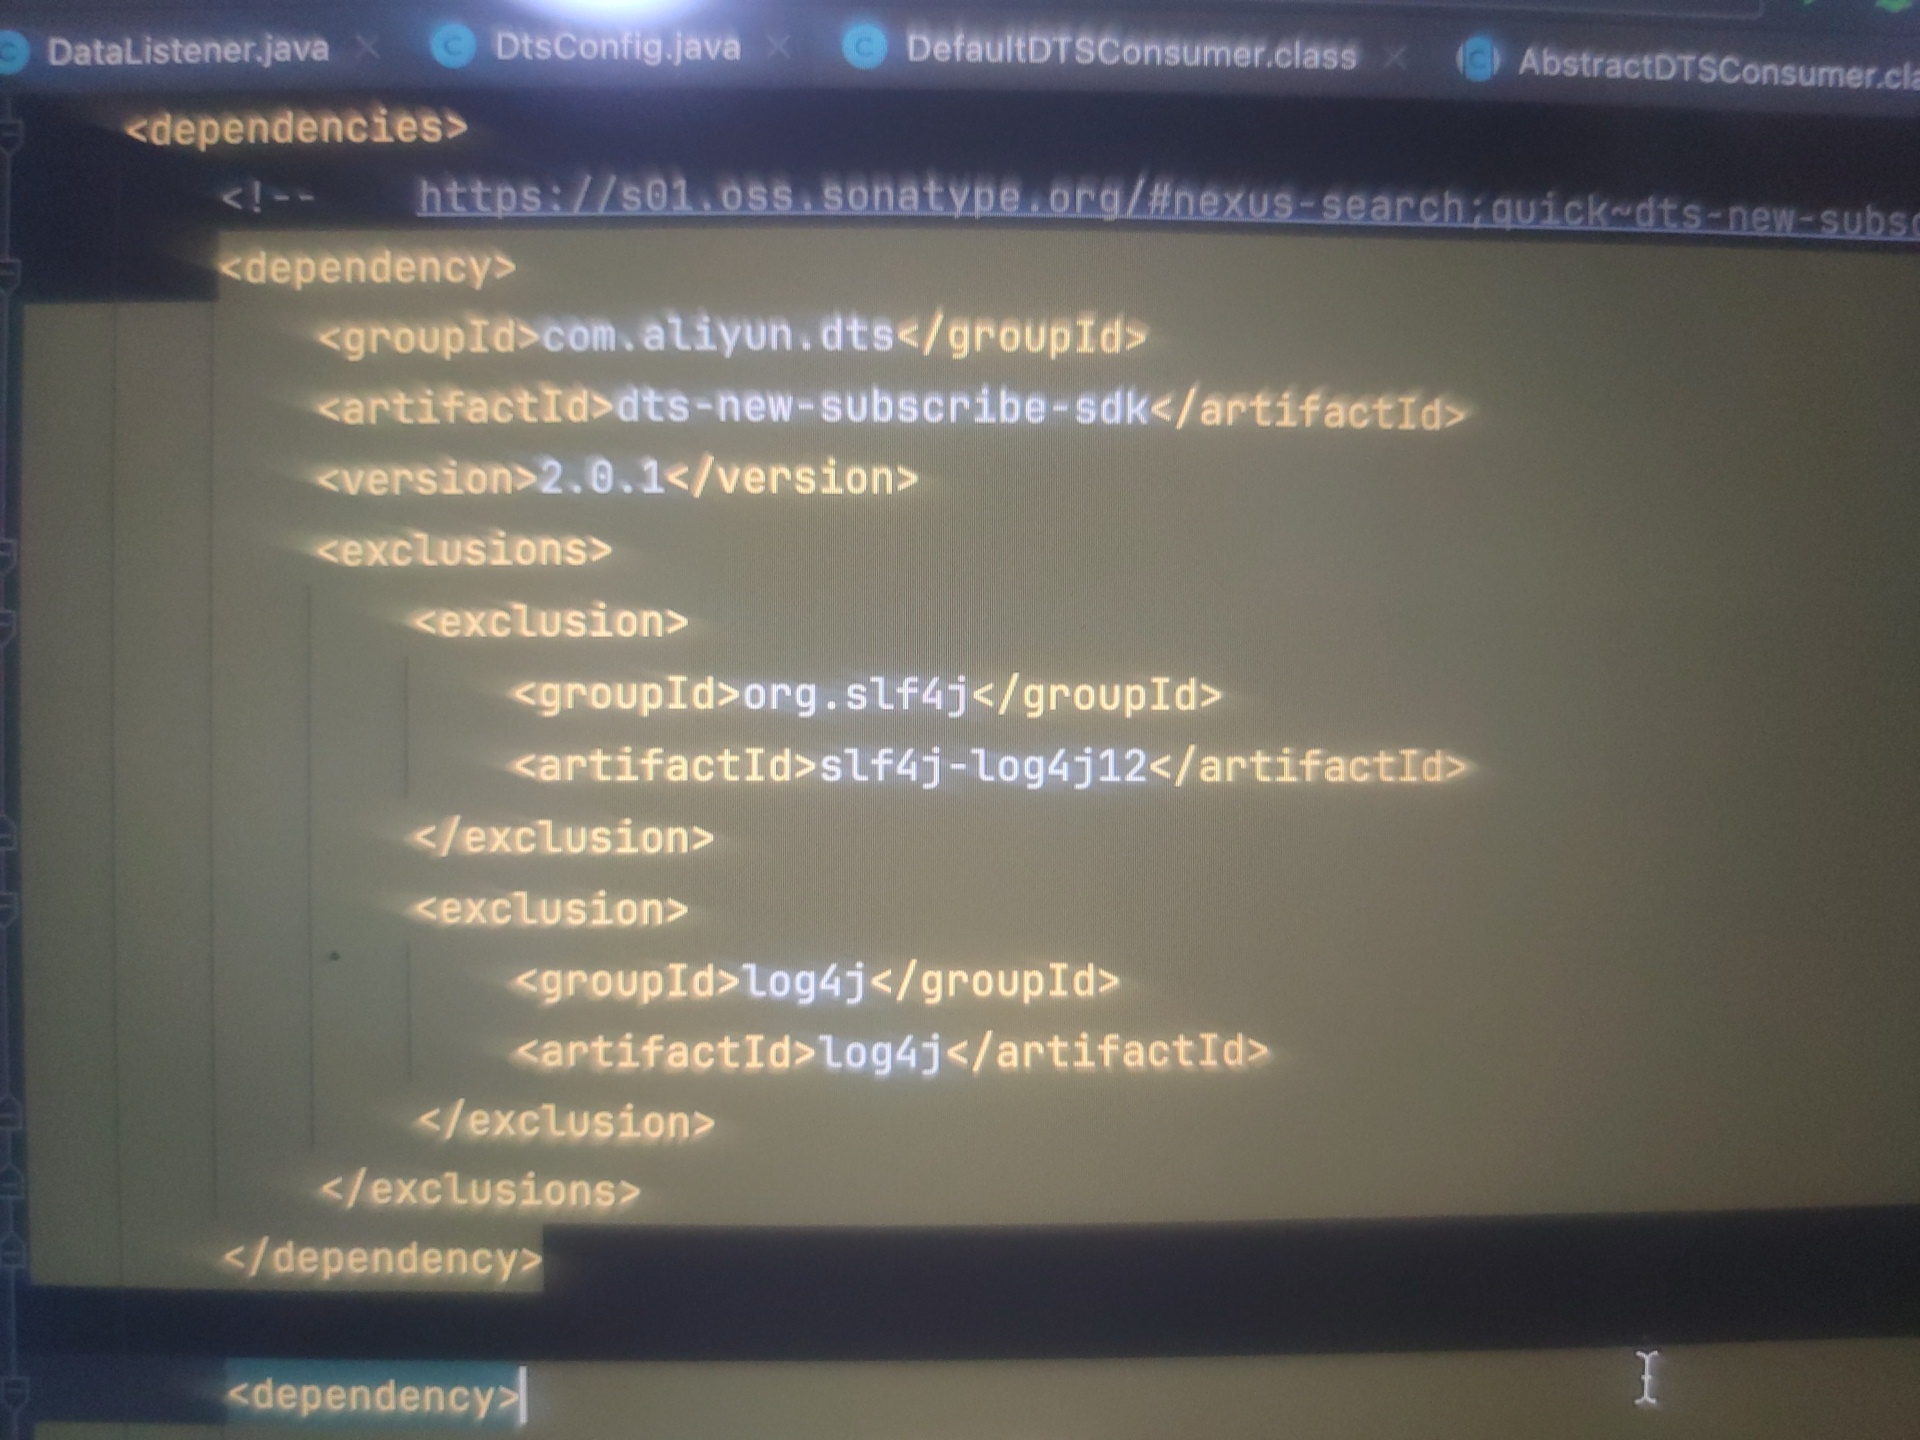The image size is (1920, 1440).
Task: Click the first closing </exclusion> tag
Action: click(564, 837)
